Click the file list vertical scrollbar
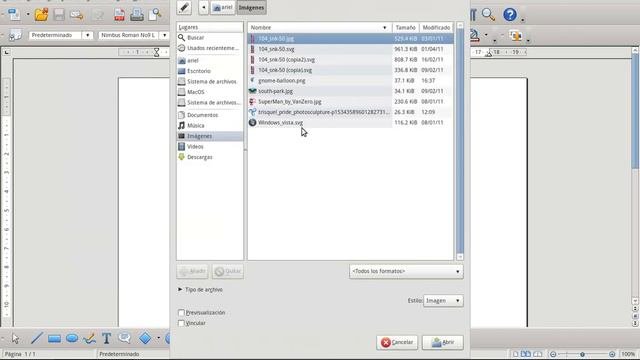The image size is (640, 360). (x=460, y=141)
